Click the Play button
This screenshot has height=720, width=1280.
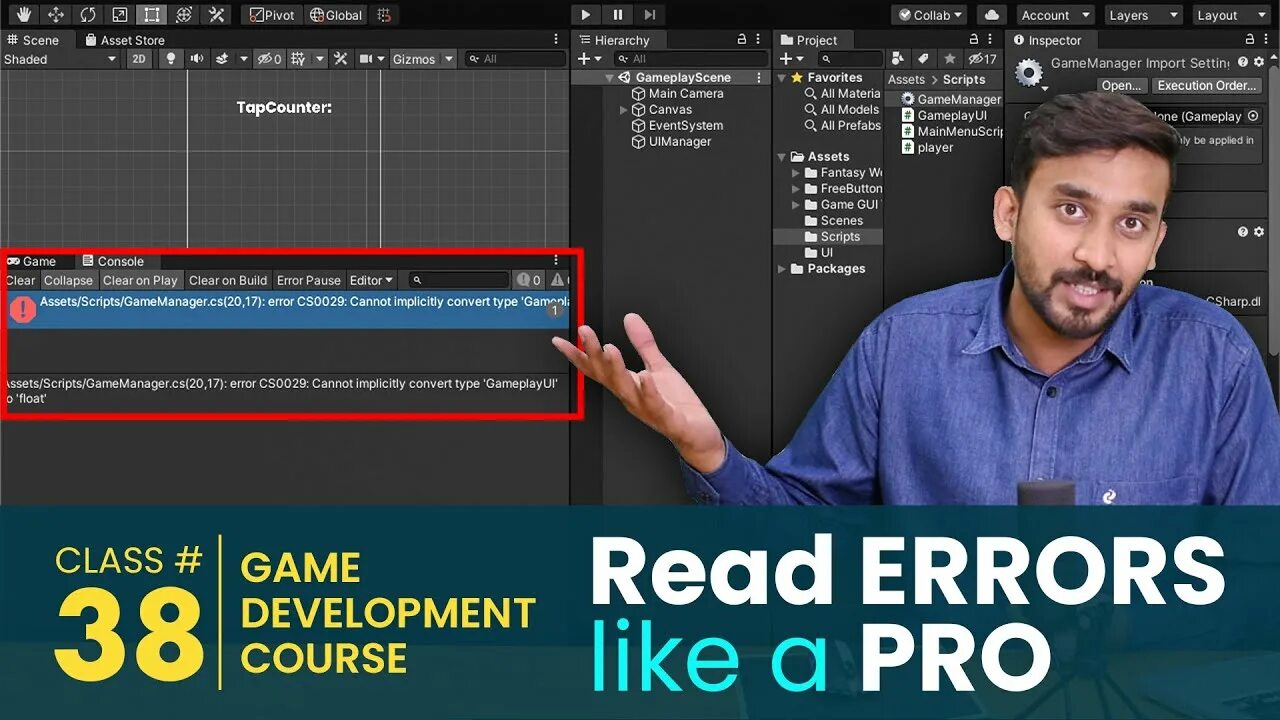[x=586, y=15]
